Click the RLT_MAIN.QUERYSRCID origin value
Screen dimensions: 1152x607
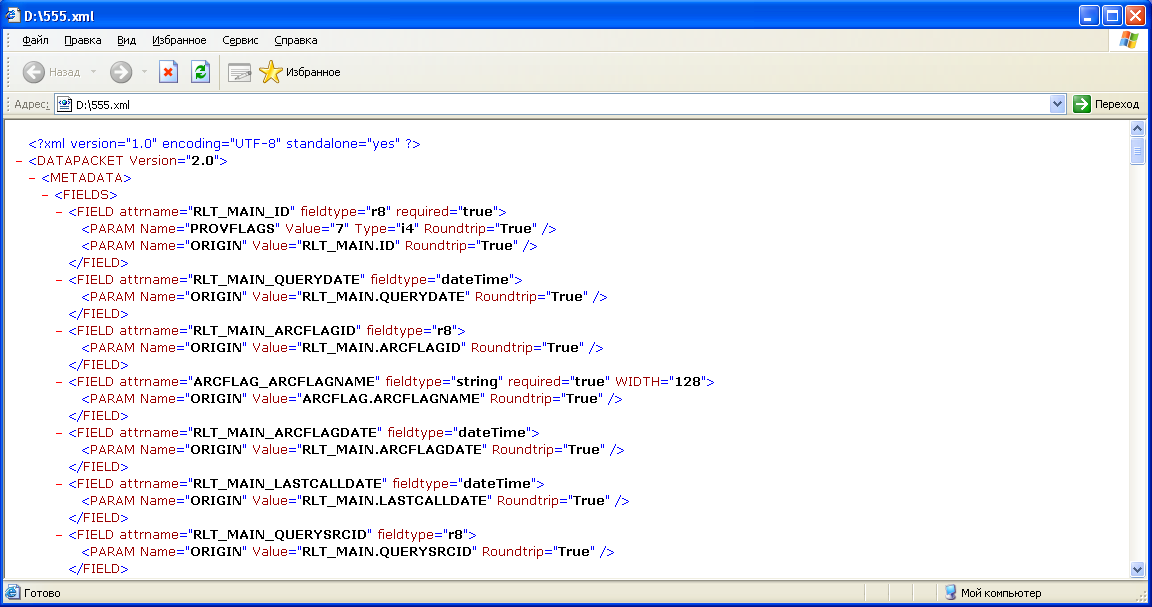[x=389, y=552]
